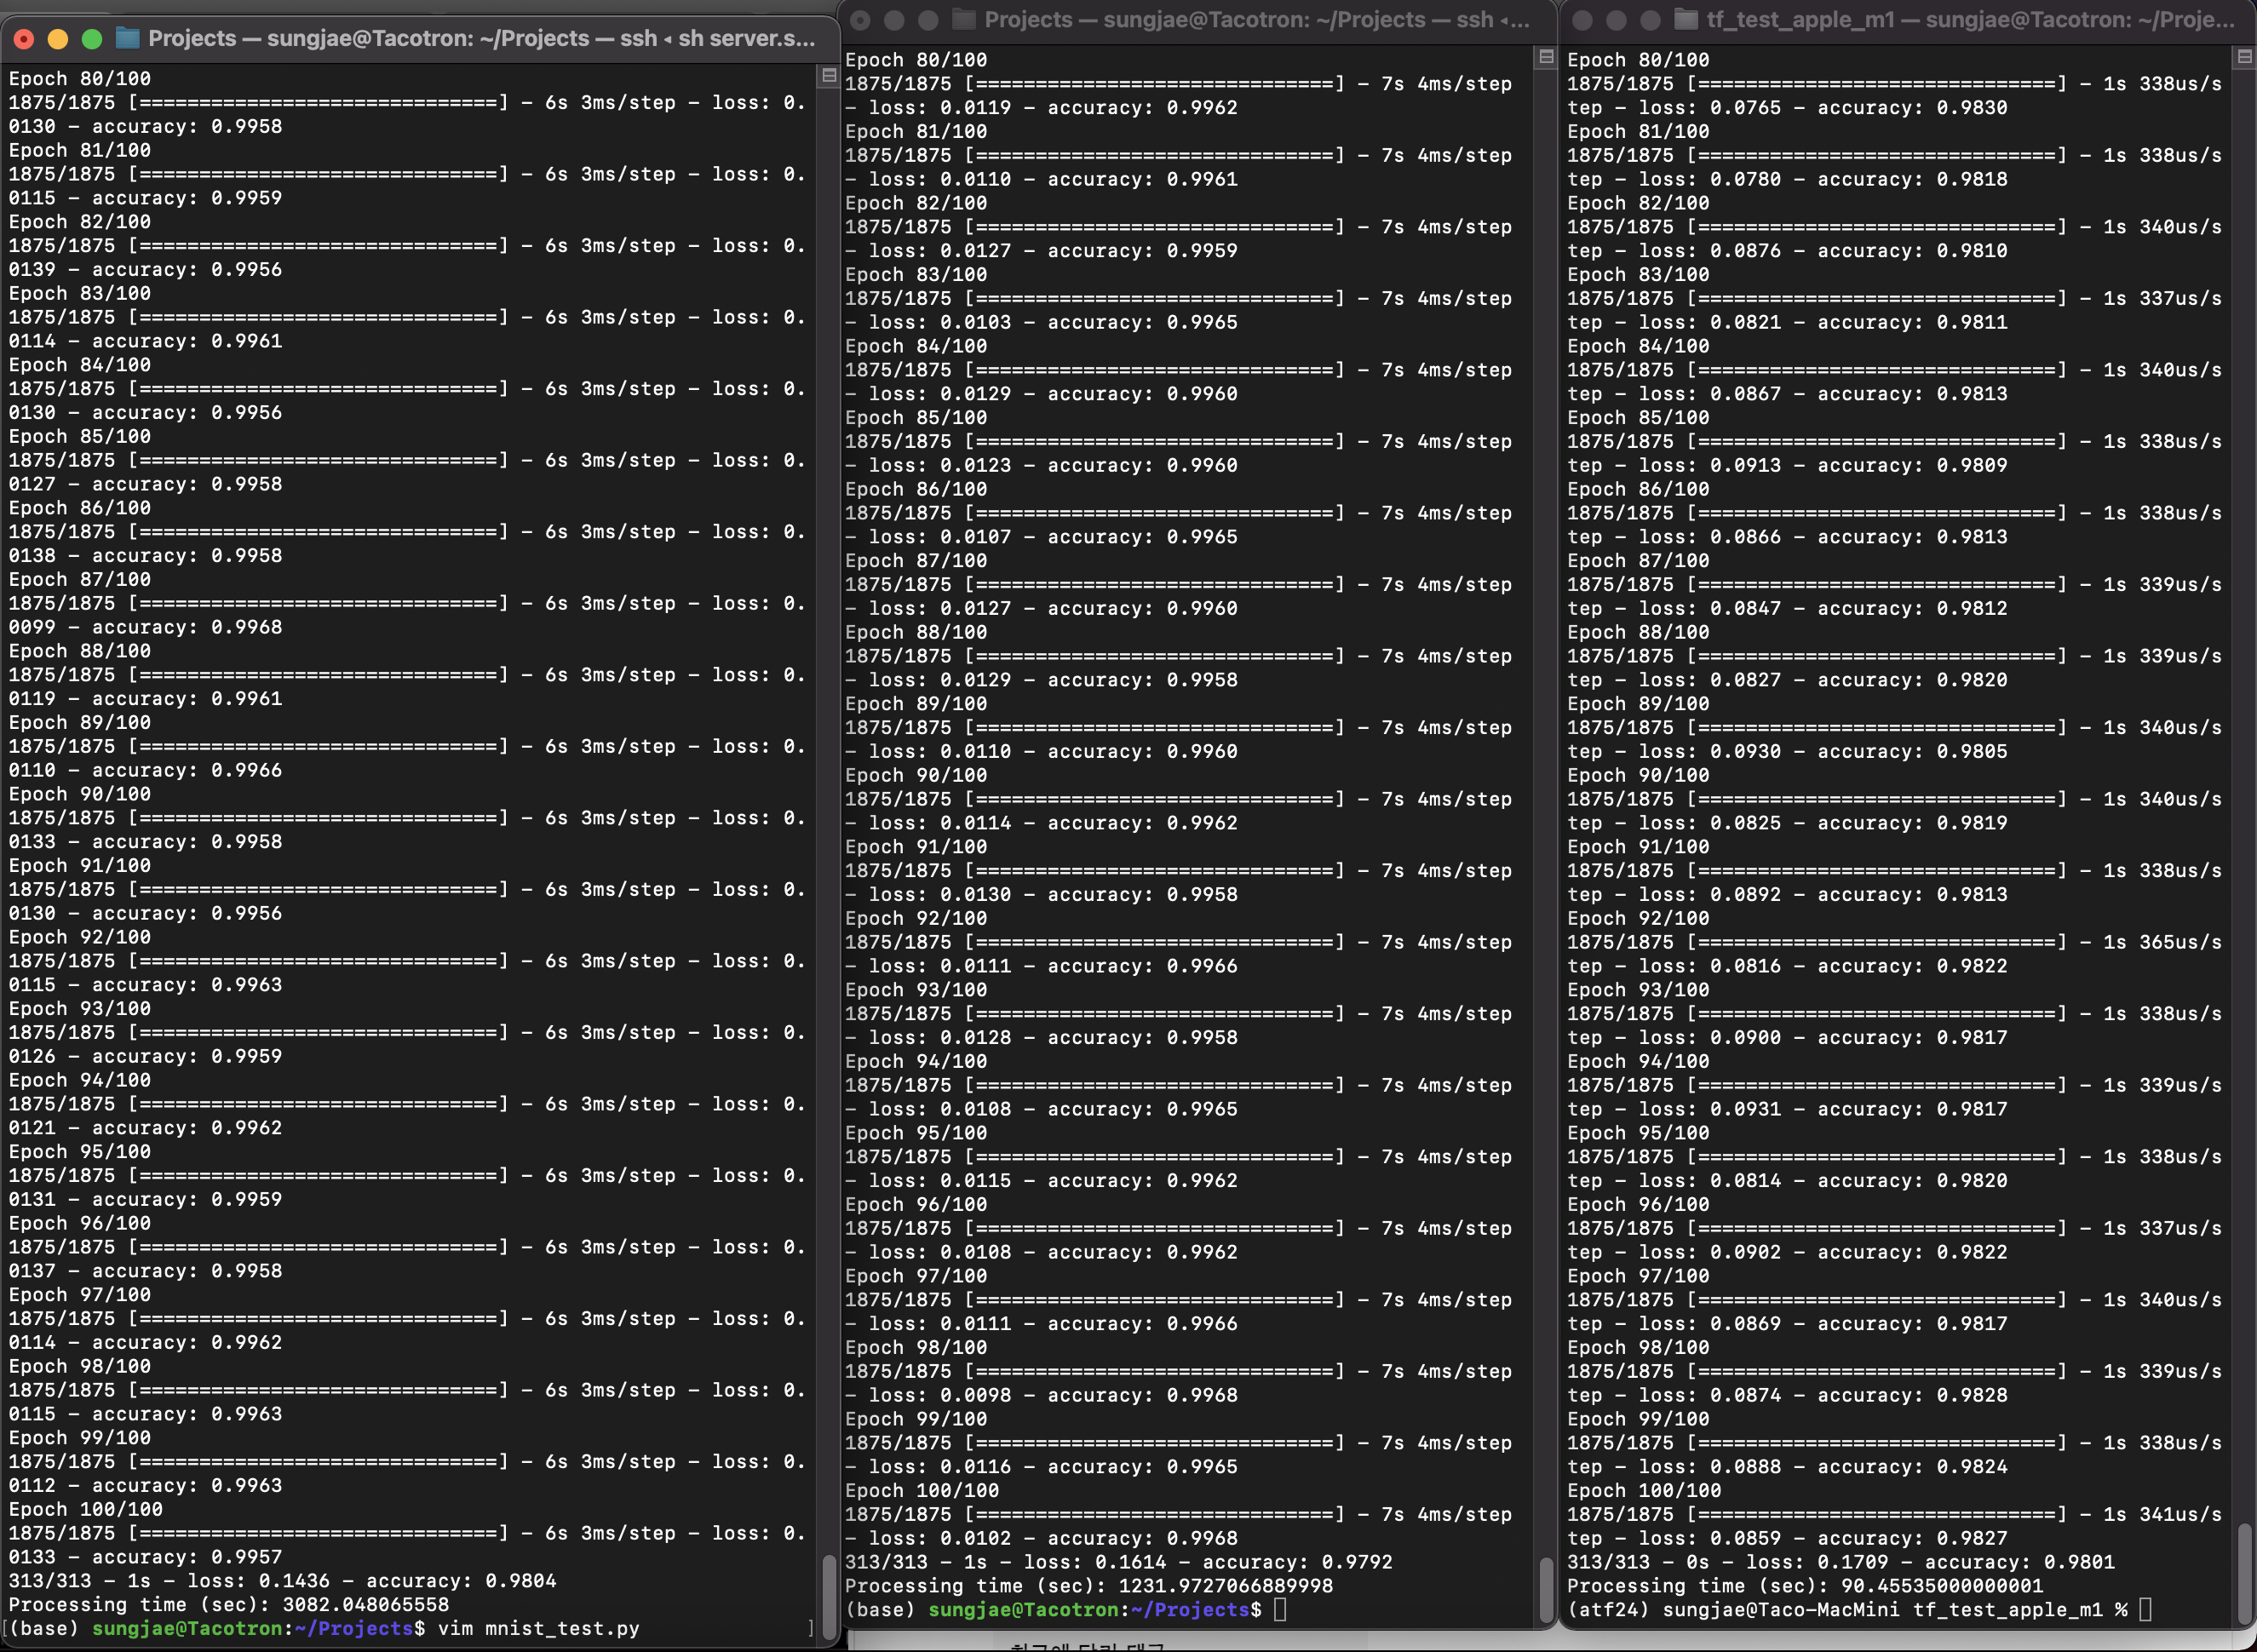This screenshot has height=1652, width=2257.
Task: Click the cursor after the atf24 prompt
Action: (2144, 1609)
